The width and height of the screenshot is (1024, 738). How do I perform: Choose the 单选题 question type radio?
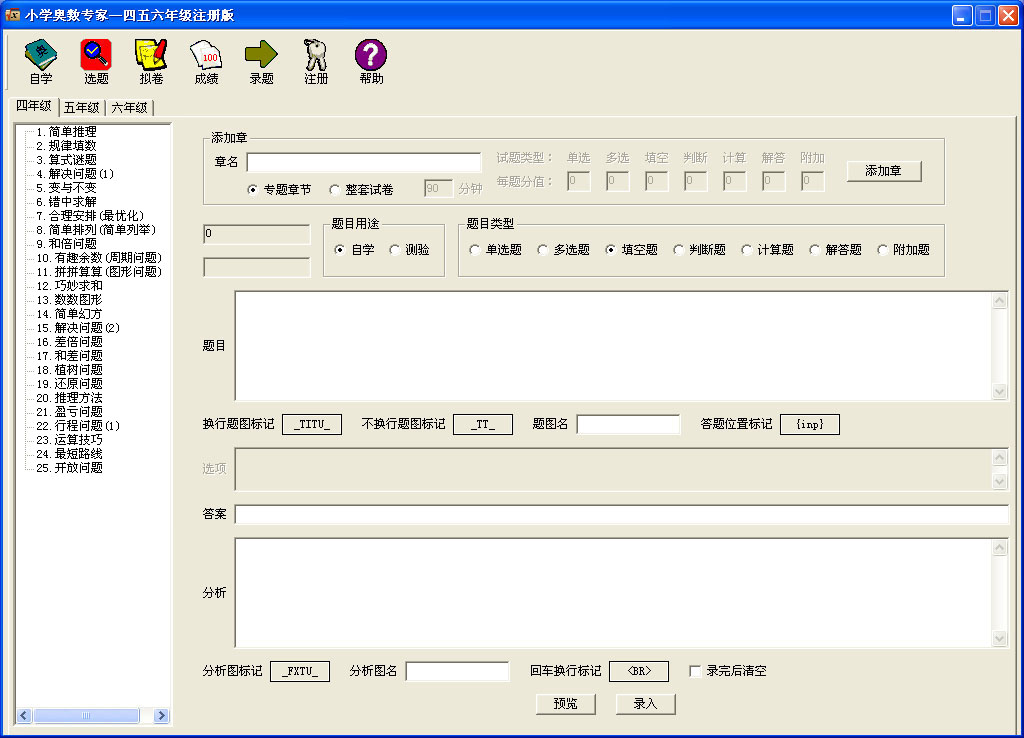475,250
